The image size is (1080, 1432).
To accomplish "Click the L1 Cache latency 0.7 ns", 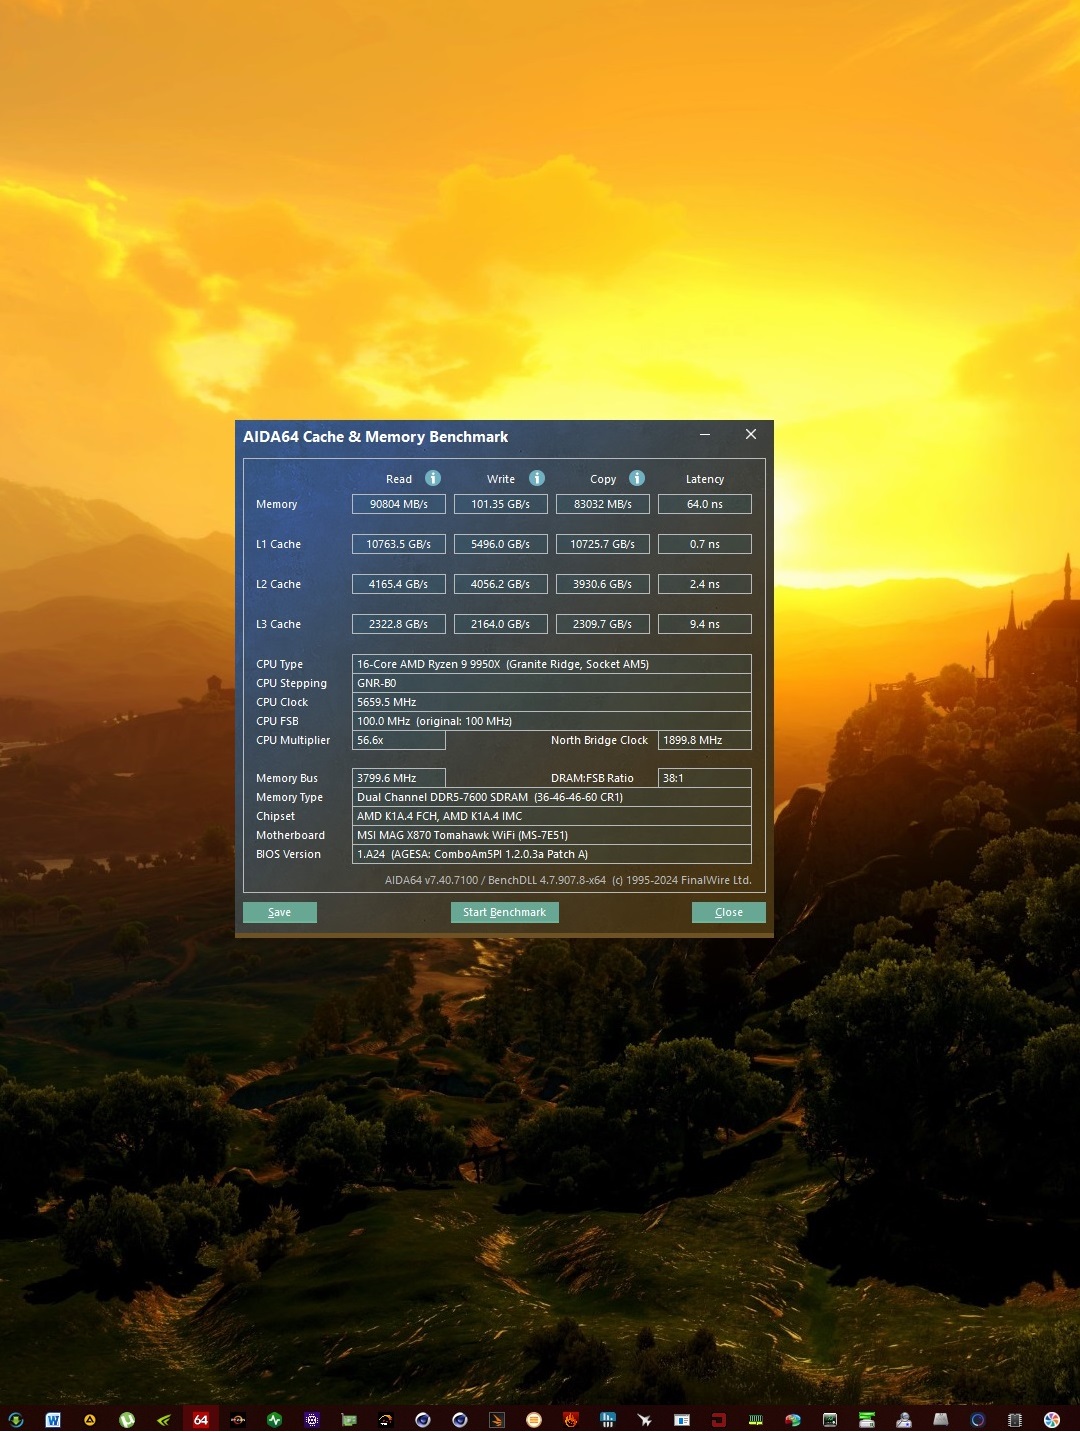I will click(705, 544).
